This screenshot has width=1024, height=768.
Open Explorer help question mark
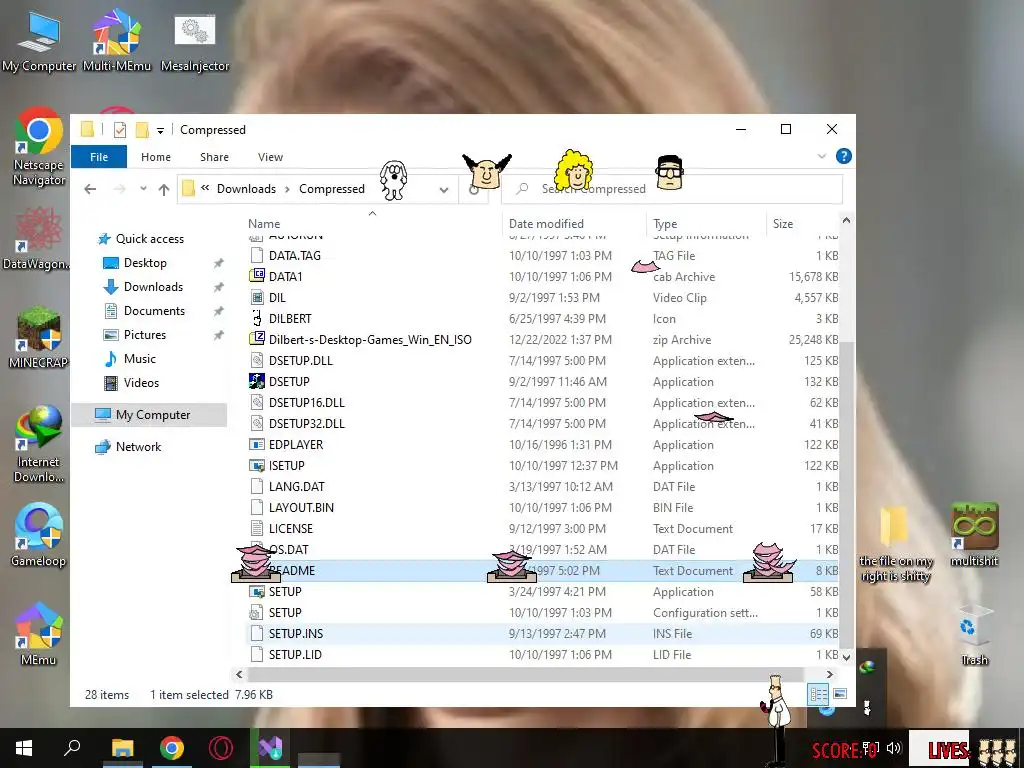tap(844, 156)
